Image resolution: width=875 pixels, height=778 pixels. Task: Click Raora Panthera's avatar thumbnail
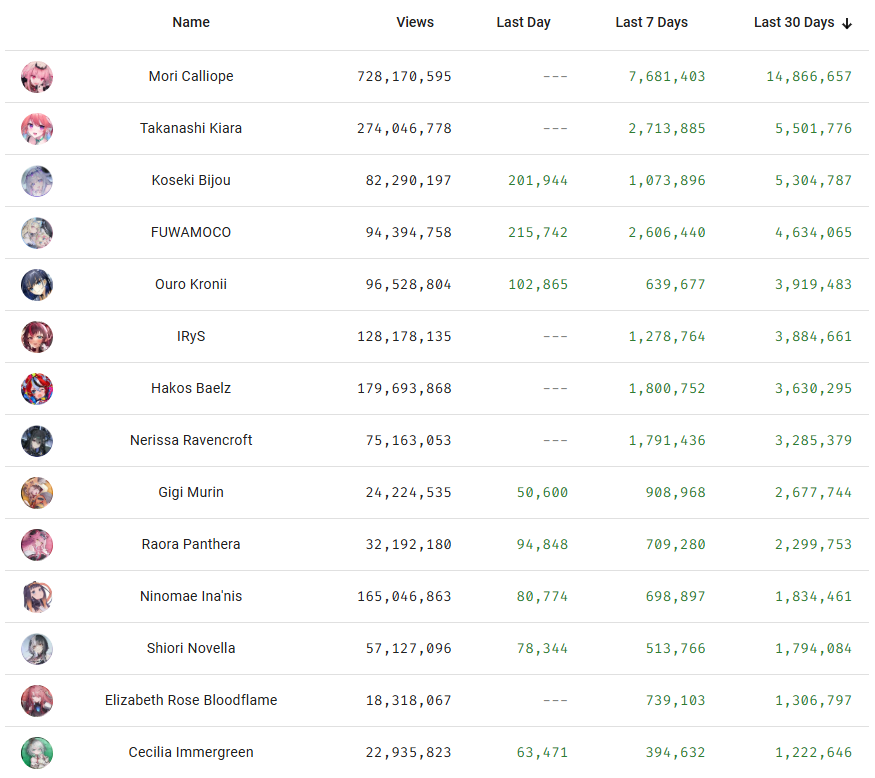coord(37,545)
